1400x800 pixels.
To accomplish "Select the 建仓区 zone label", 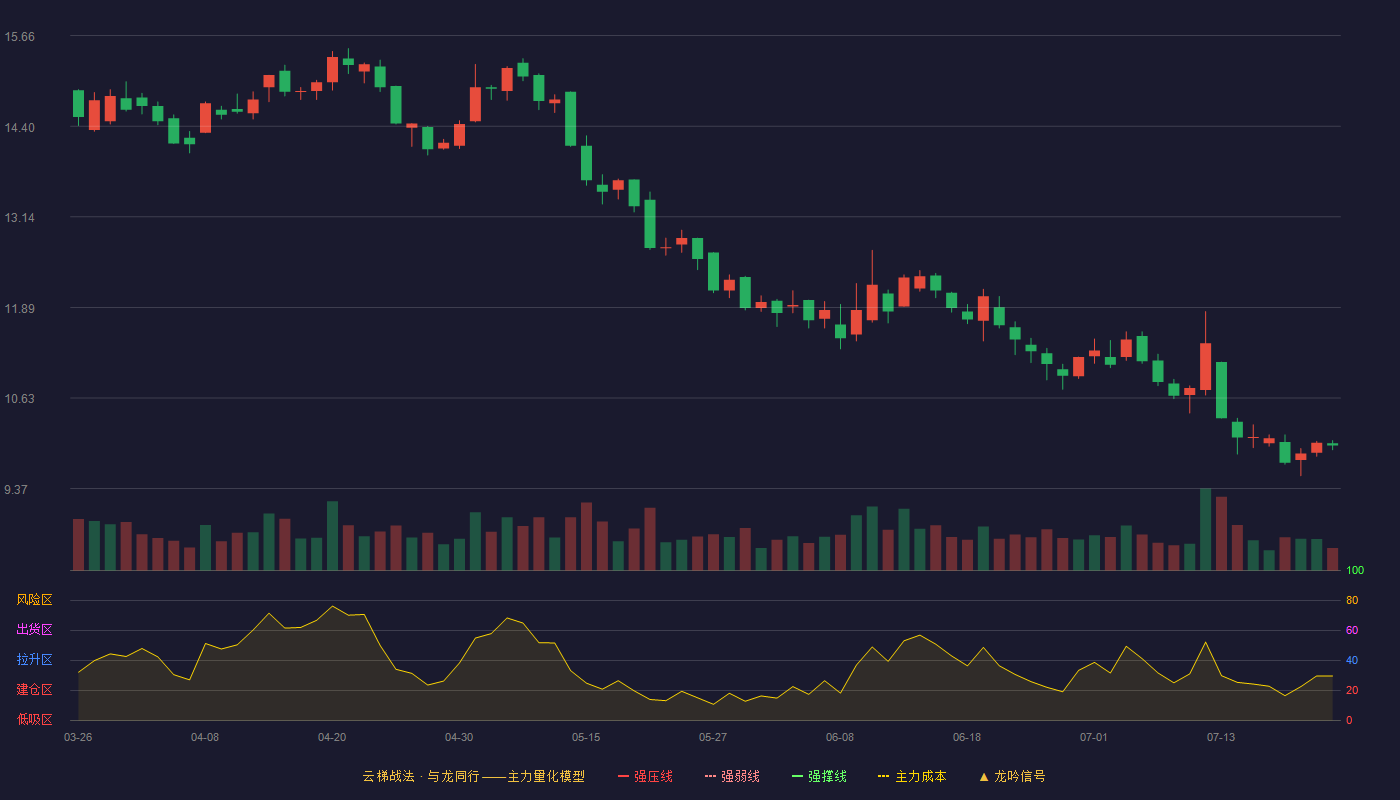I will 34,690.
